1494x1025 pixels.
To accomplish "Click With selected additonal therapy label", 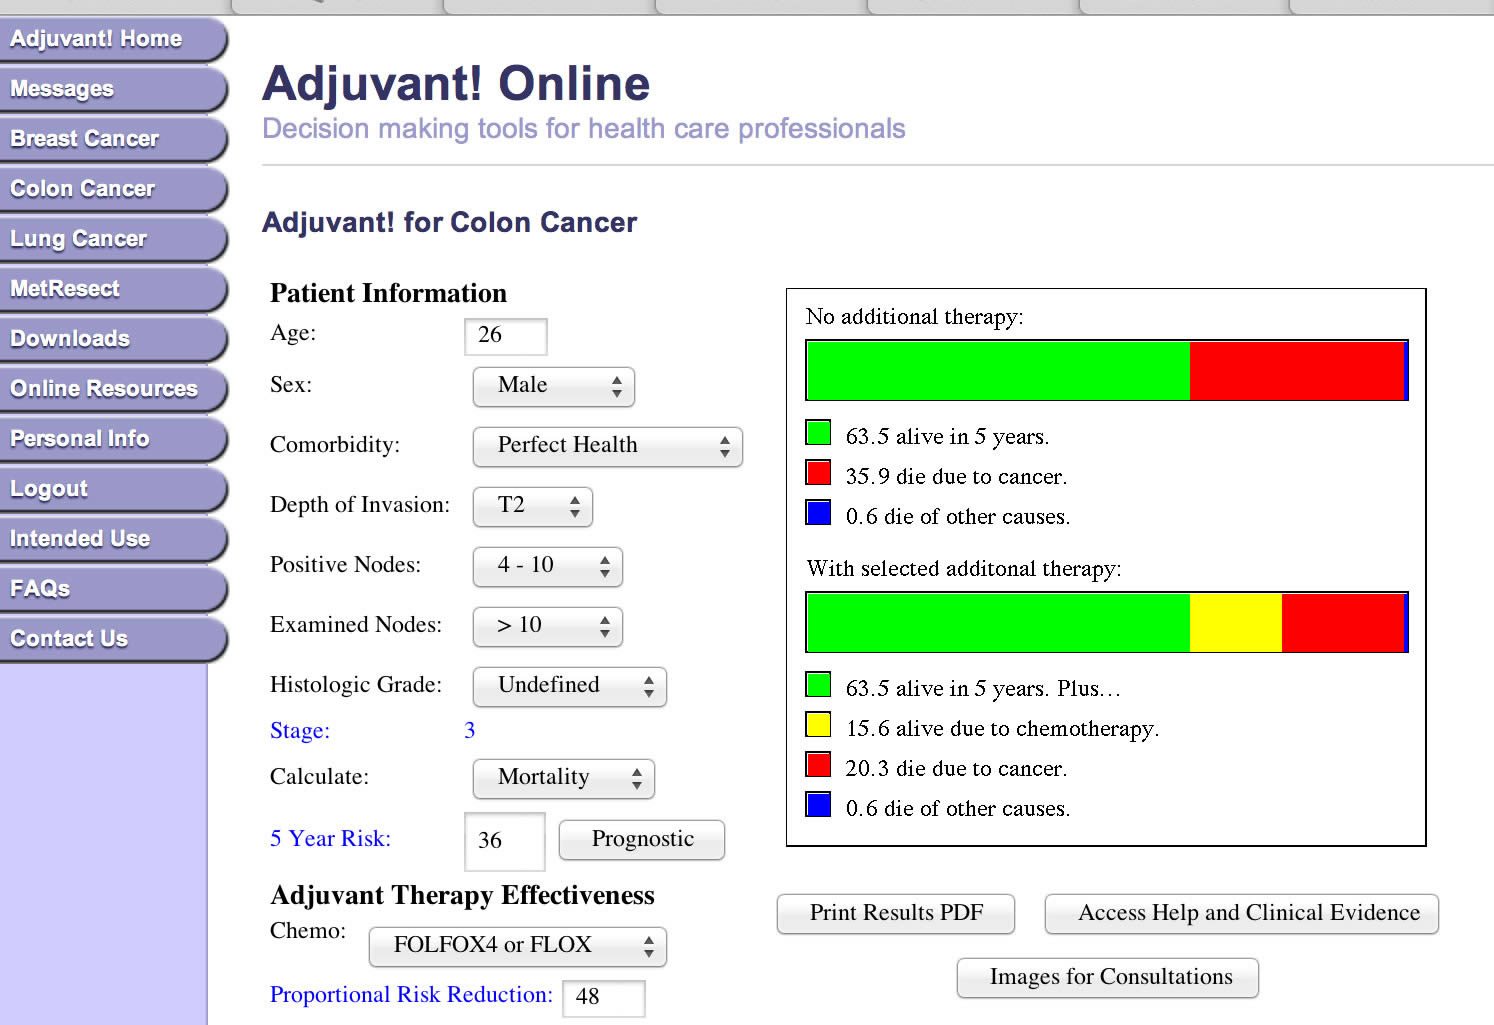I will 964,569.
